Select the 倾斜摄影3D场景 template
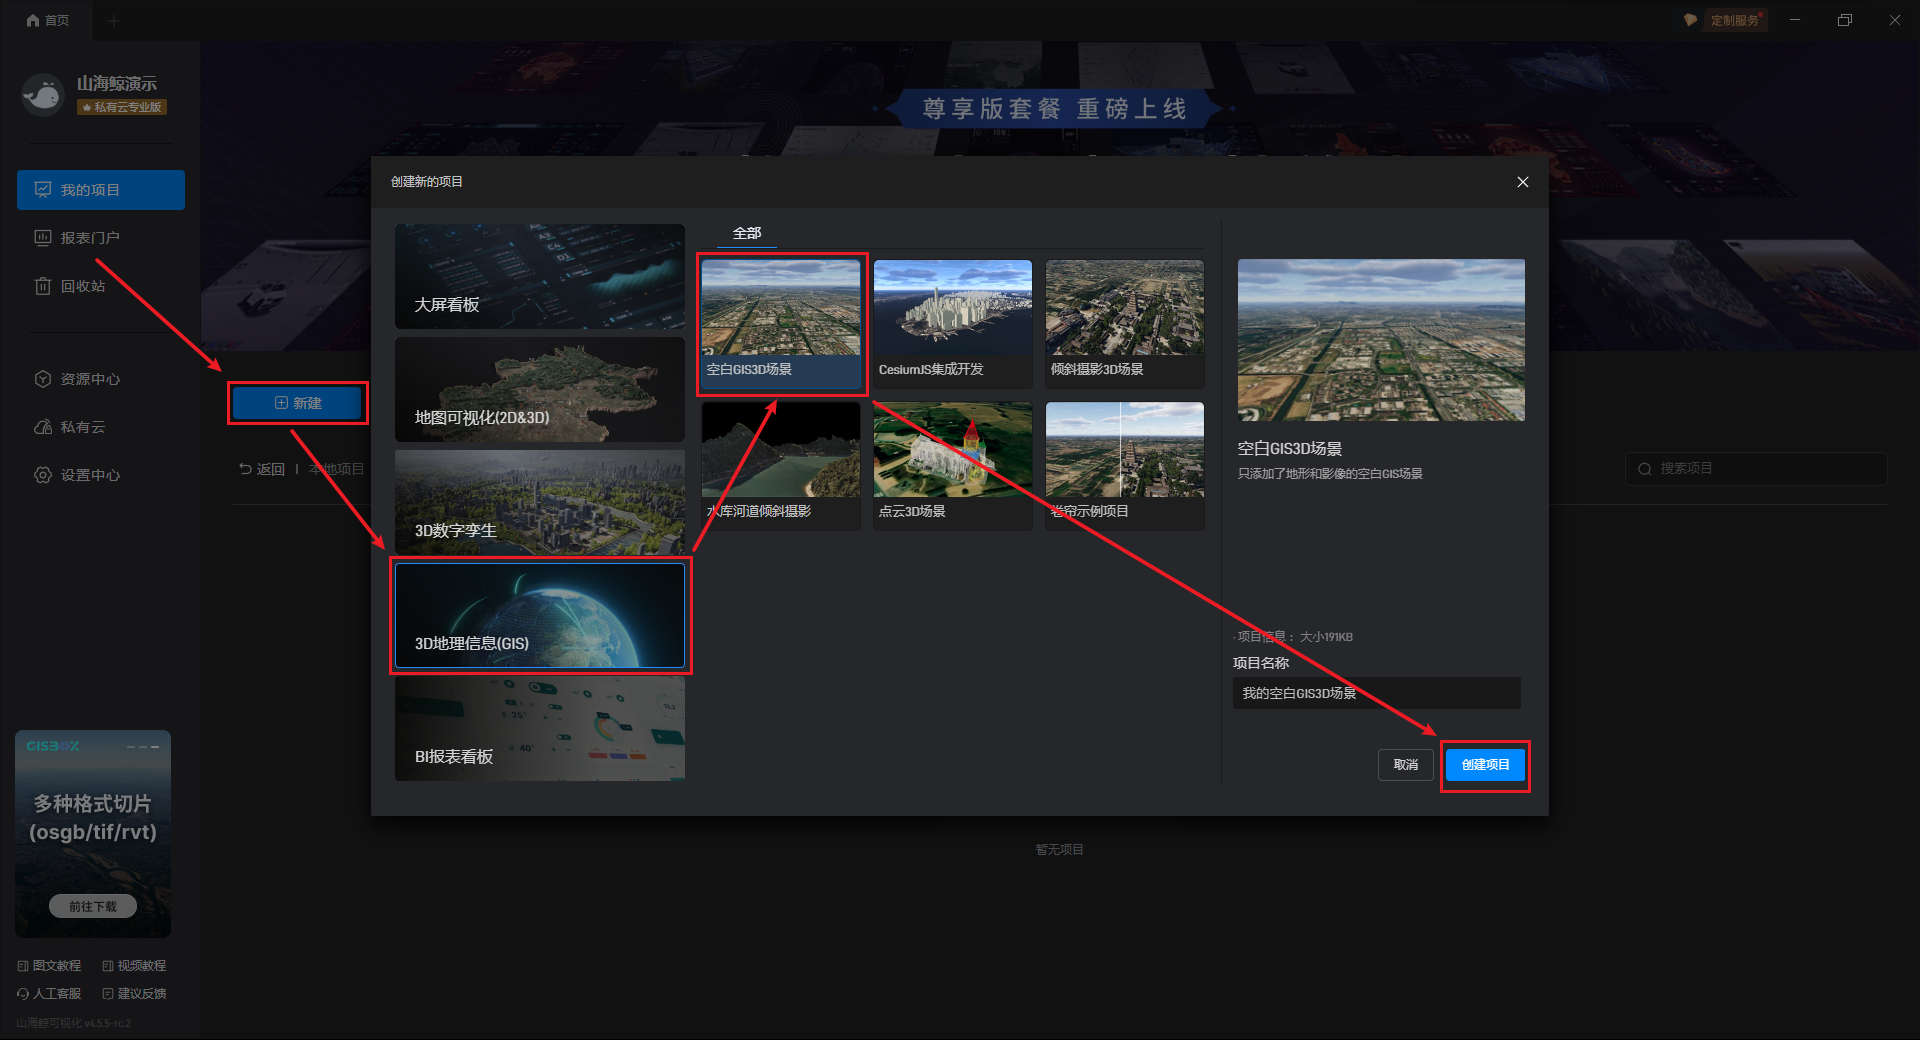Image resolution: width=1920 pixels, height=1040 pixels. tap(1125, 324)
